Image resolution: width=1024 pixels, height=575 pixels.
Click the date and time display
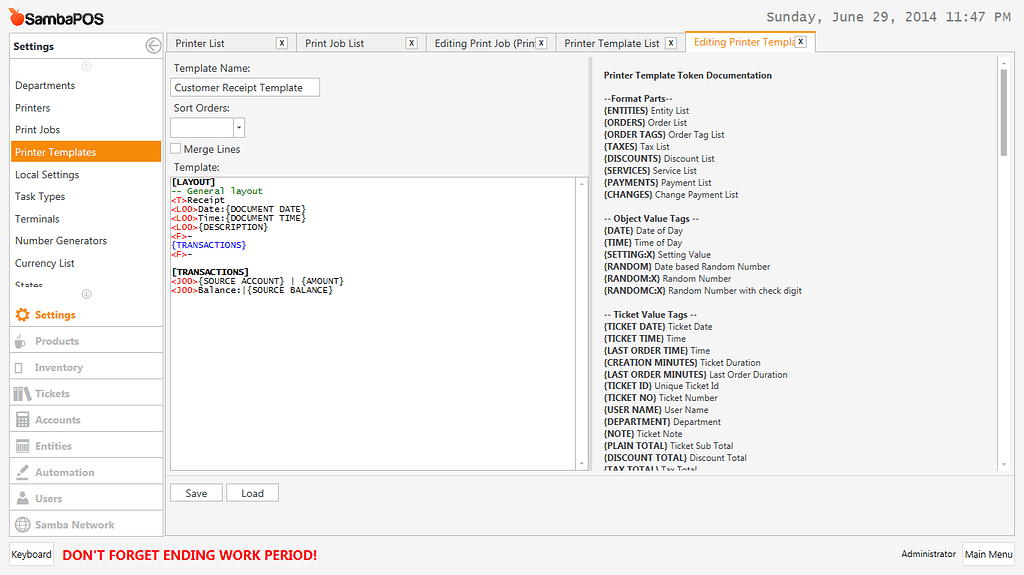coord(888,17)
